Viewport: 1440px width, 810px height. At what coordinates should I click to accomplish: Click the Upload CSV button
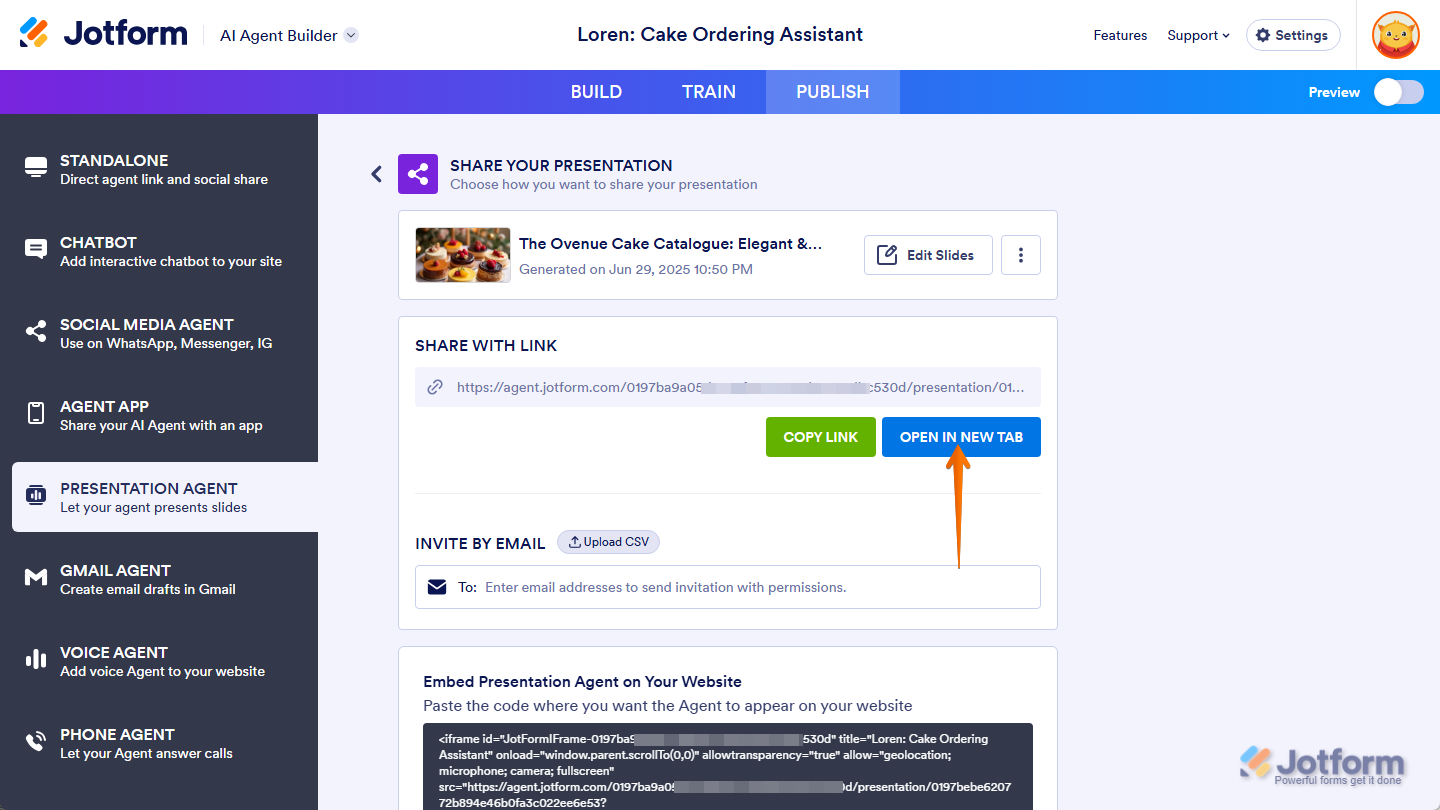(x=608, y=542)
